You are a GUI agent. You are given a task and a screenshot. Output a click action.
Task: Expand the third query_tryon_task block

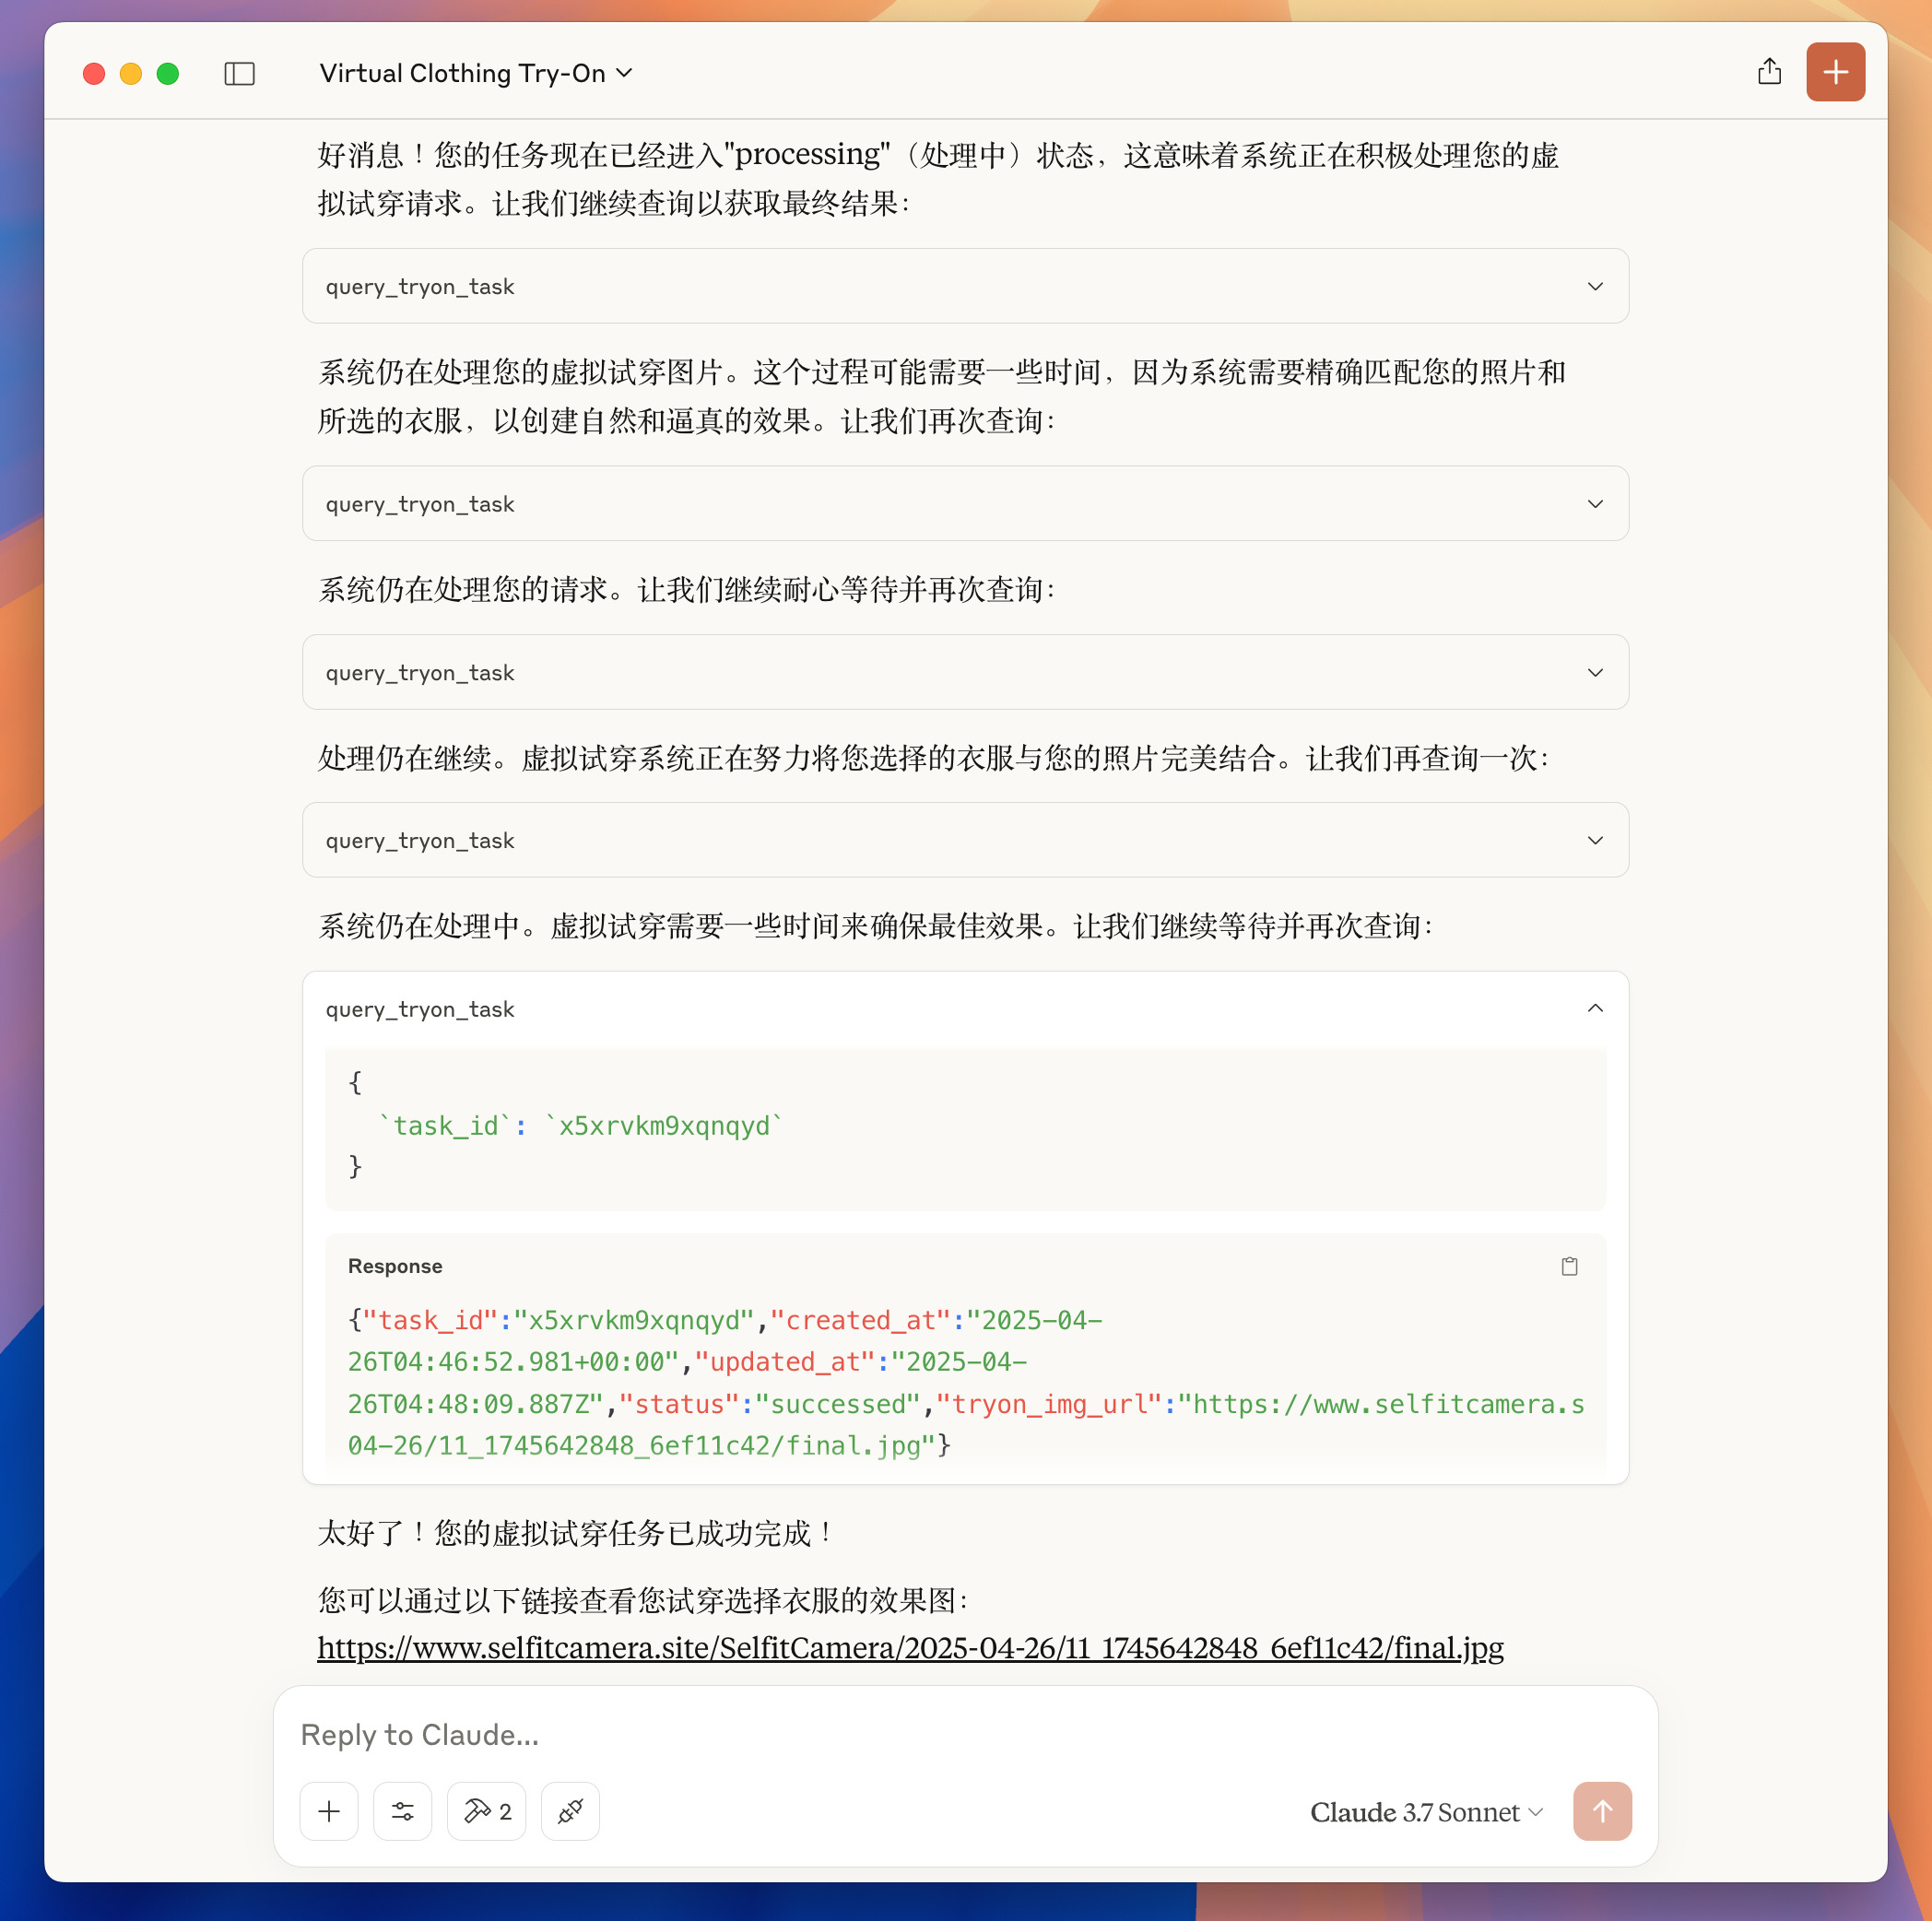click(965, 672)
